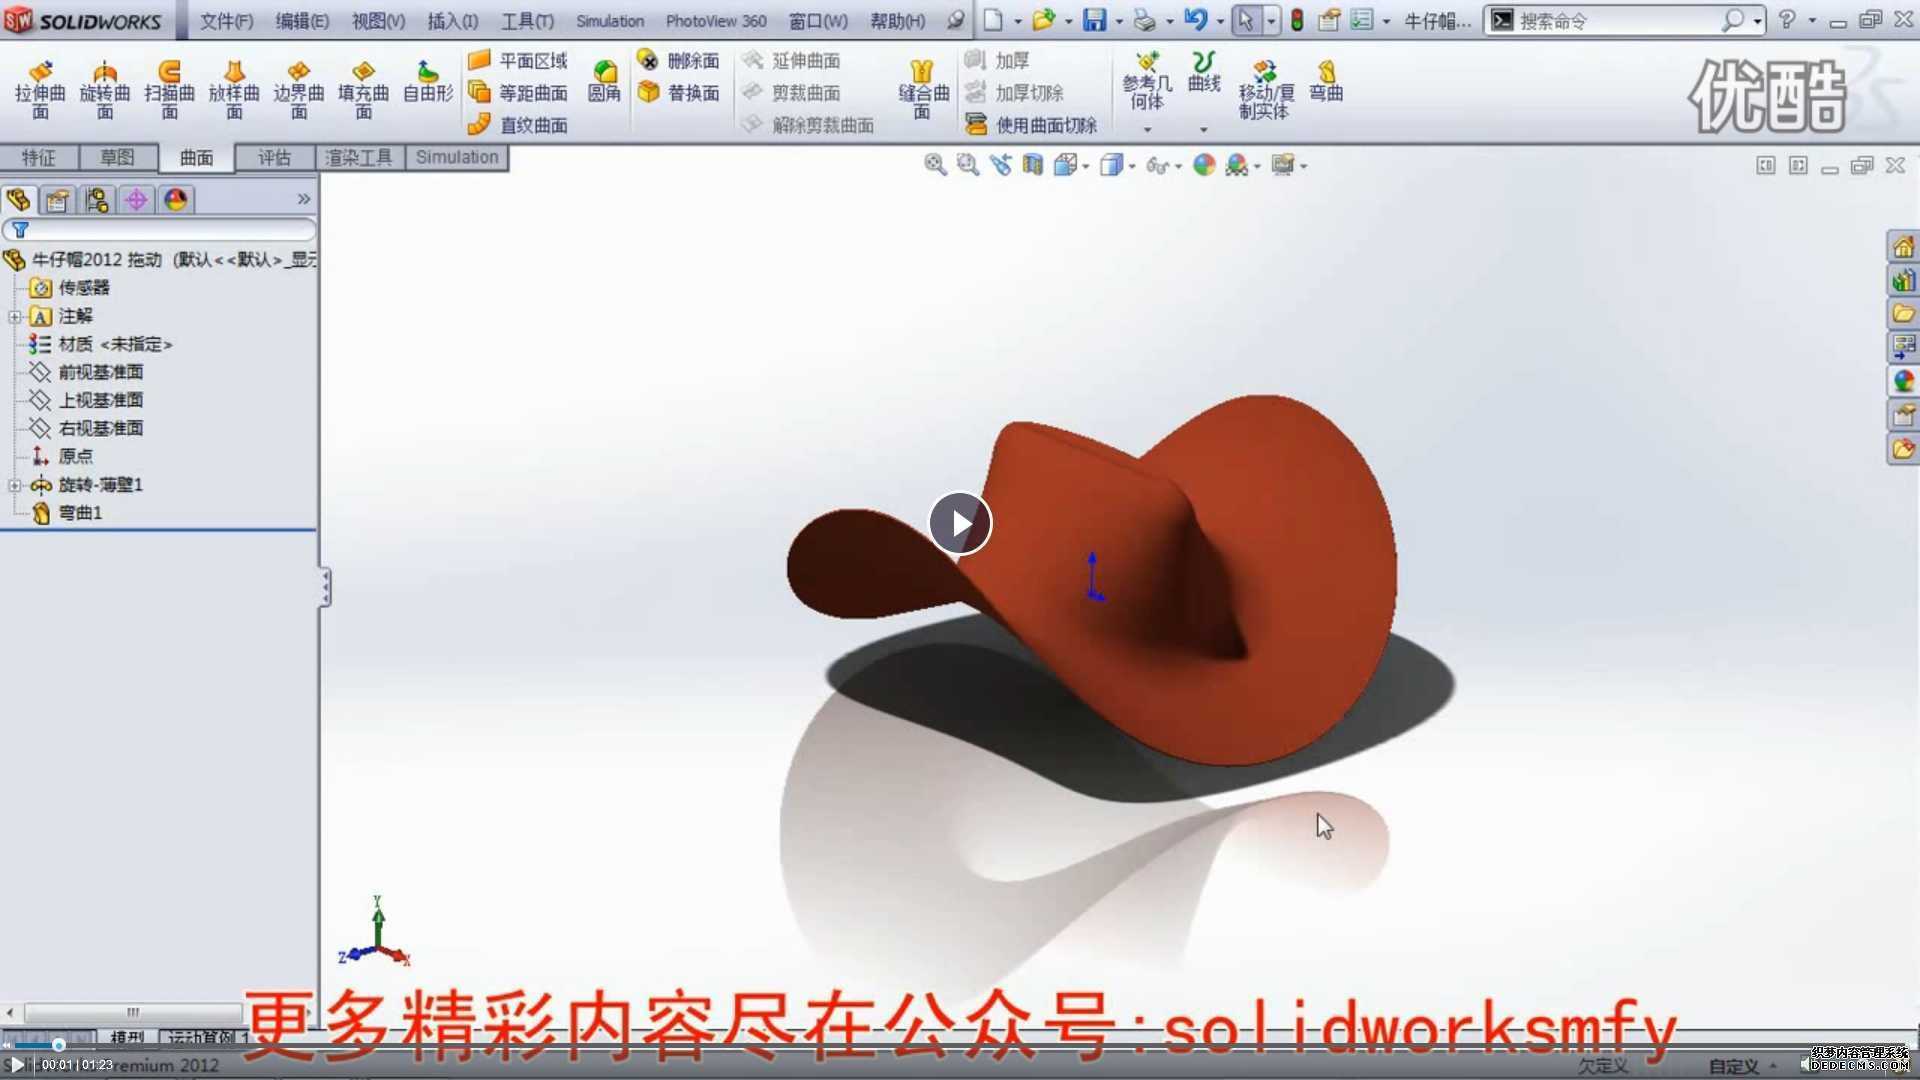Screen dimensions: 1920x1080
Task: Open the 工具(T) menu
Action: 527,21
